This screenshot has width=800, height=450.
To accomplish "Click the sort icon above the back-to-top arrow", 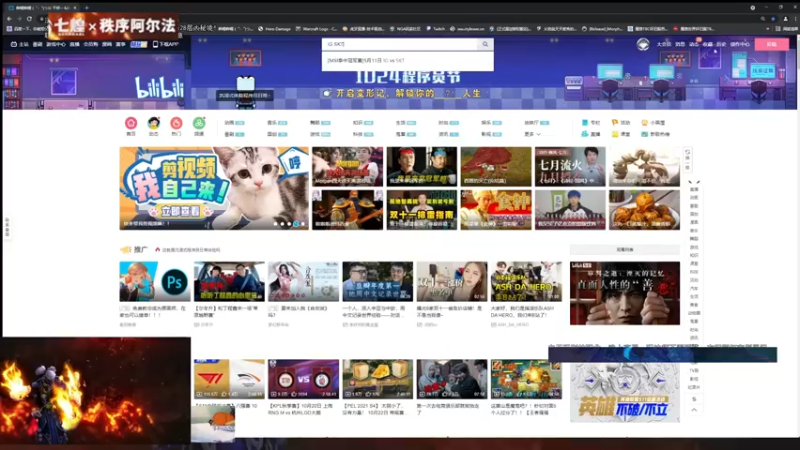I will [x=694, y=399].
